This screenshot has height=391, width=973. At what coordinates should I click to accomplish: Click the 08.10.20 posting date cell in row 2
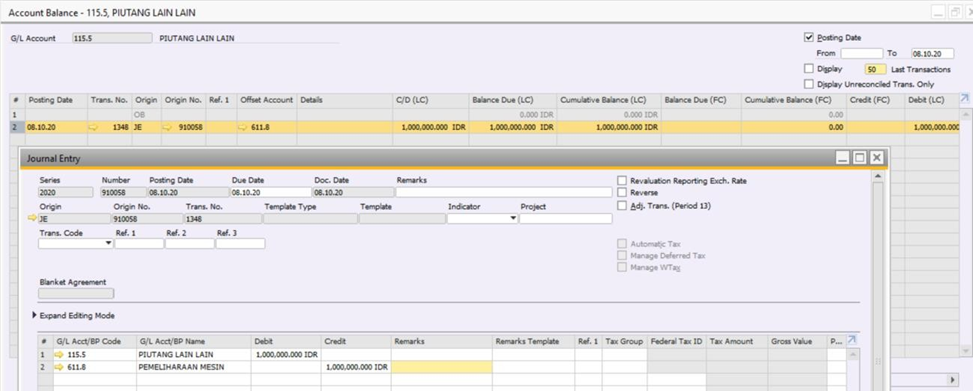[x=56, y=127]
